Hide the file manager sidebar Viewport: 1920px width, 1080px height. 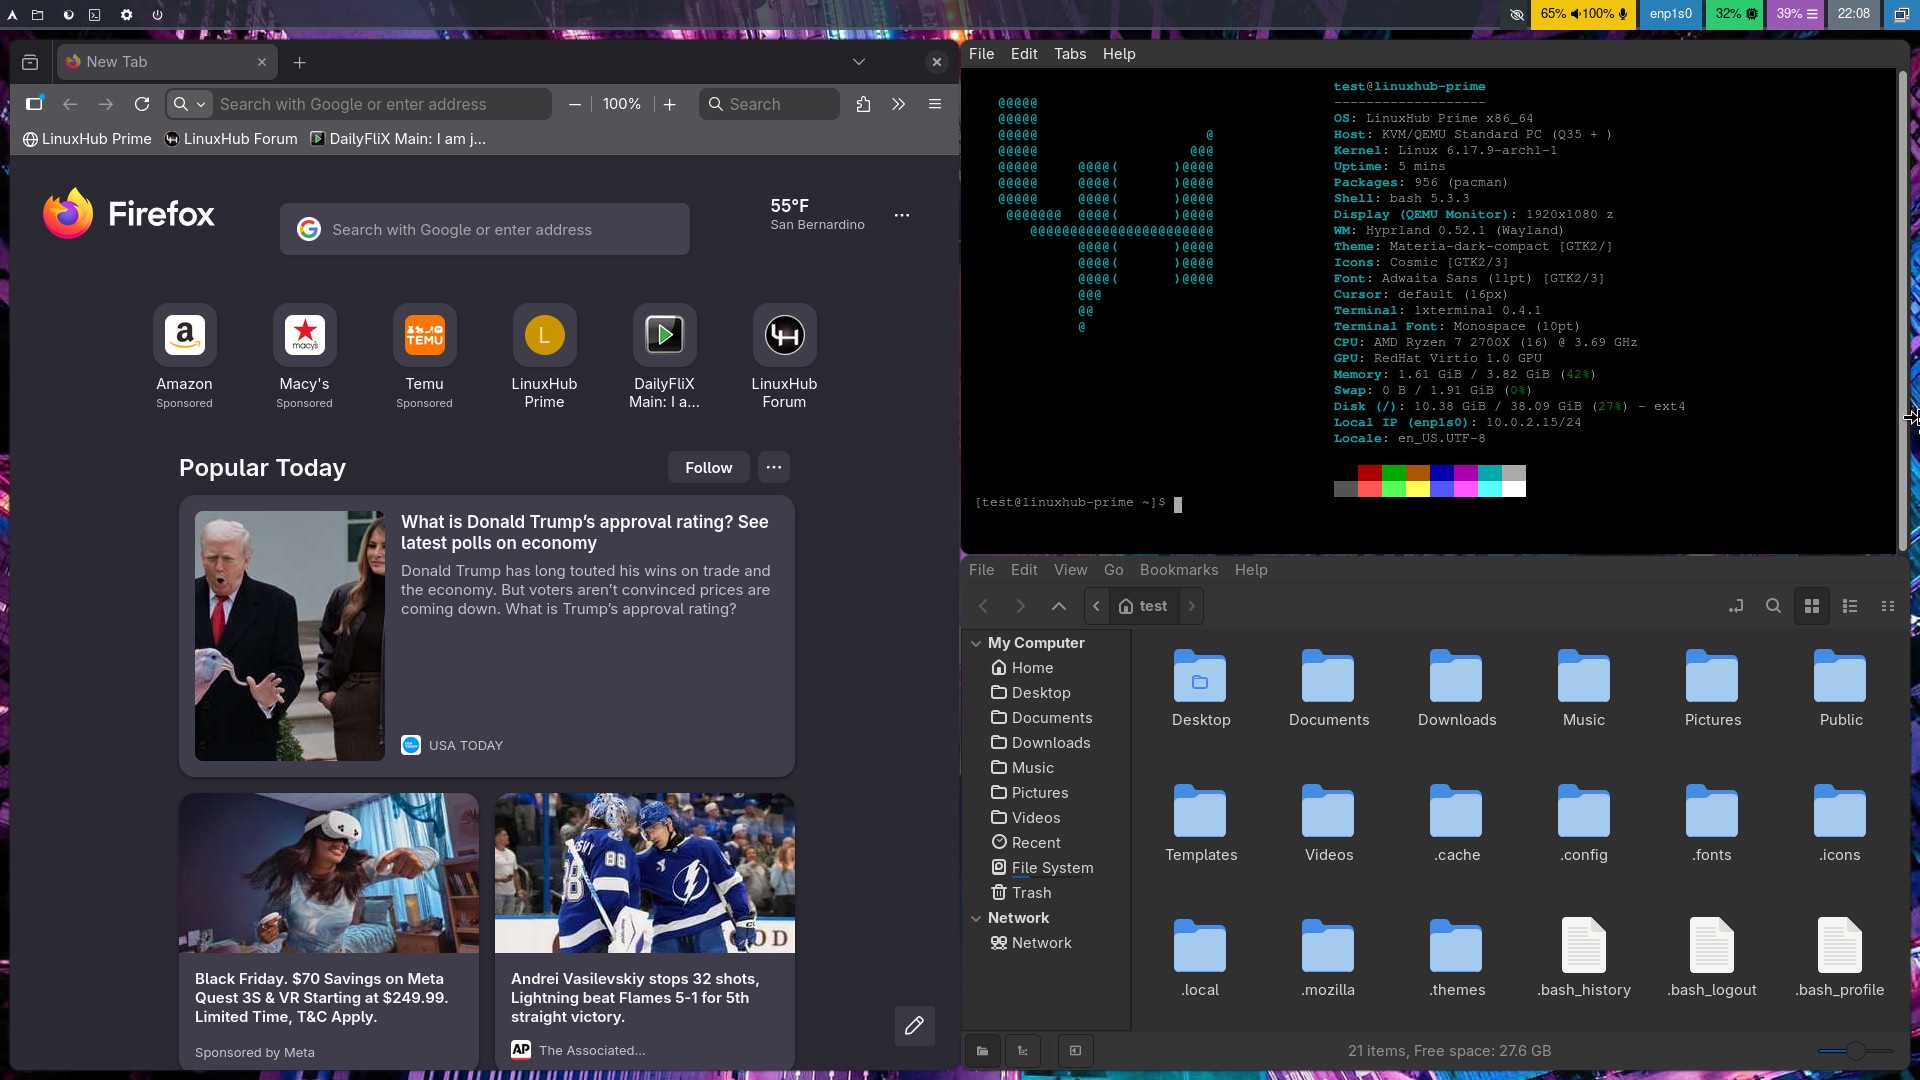[x=1075, y=1051]
